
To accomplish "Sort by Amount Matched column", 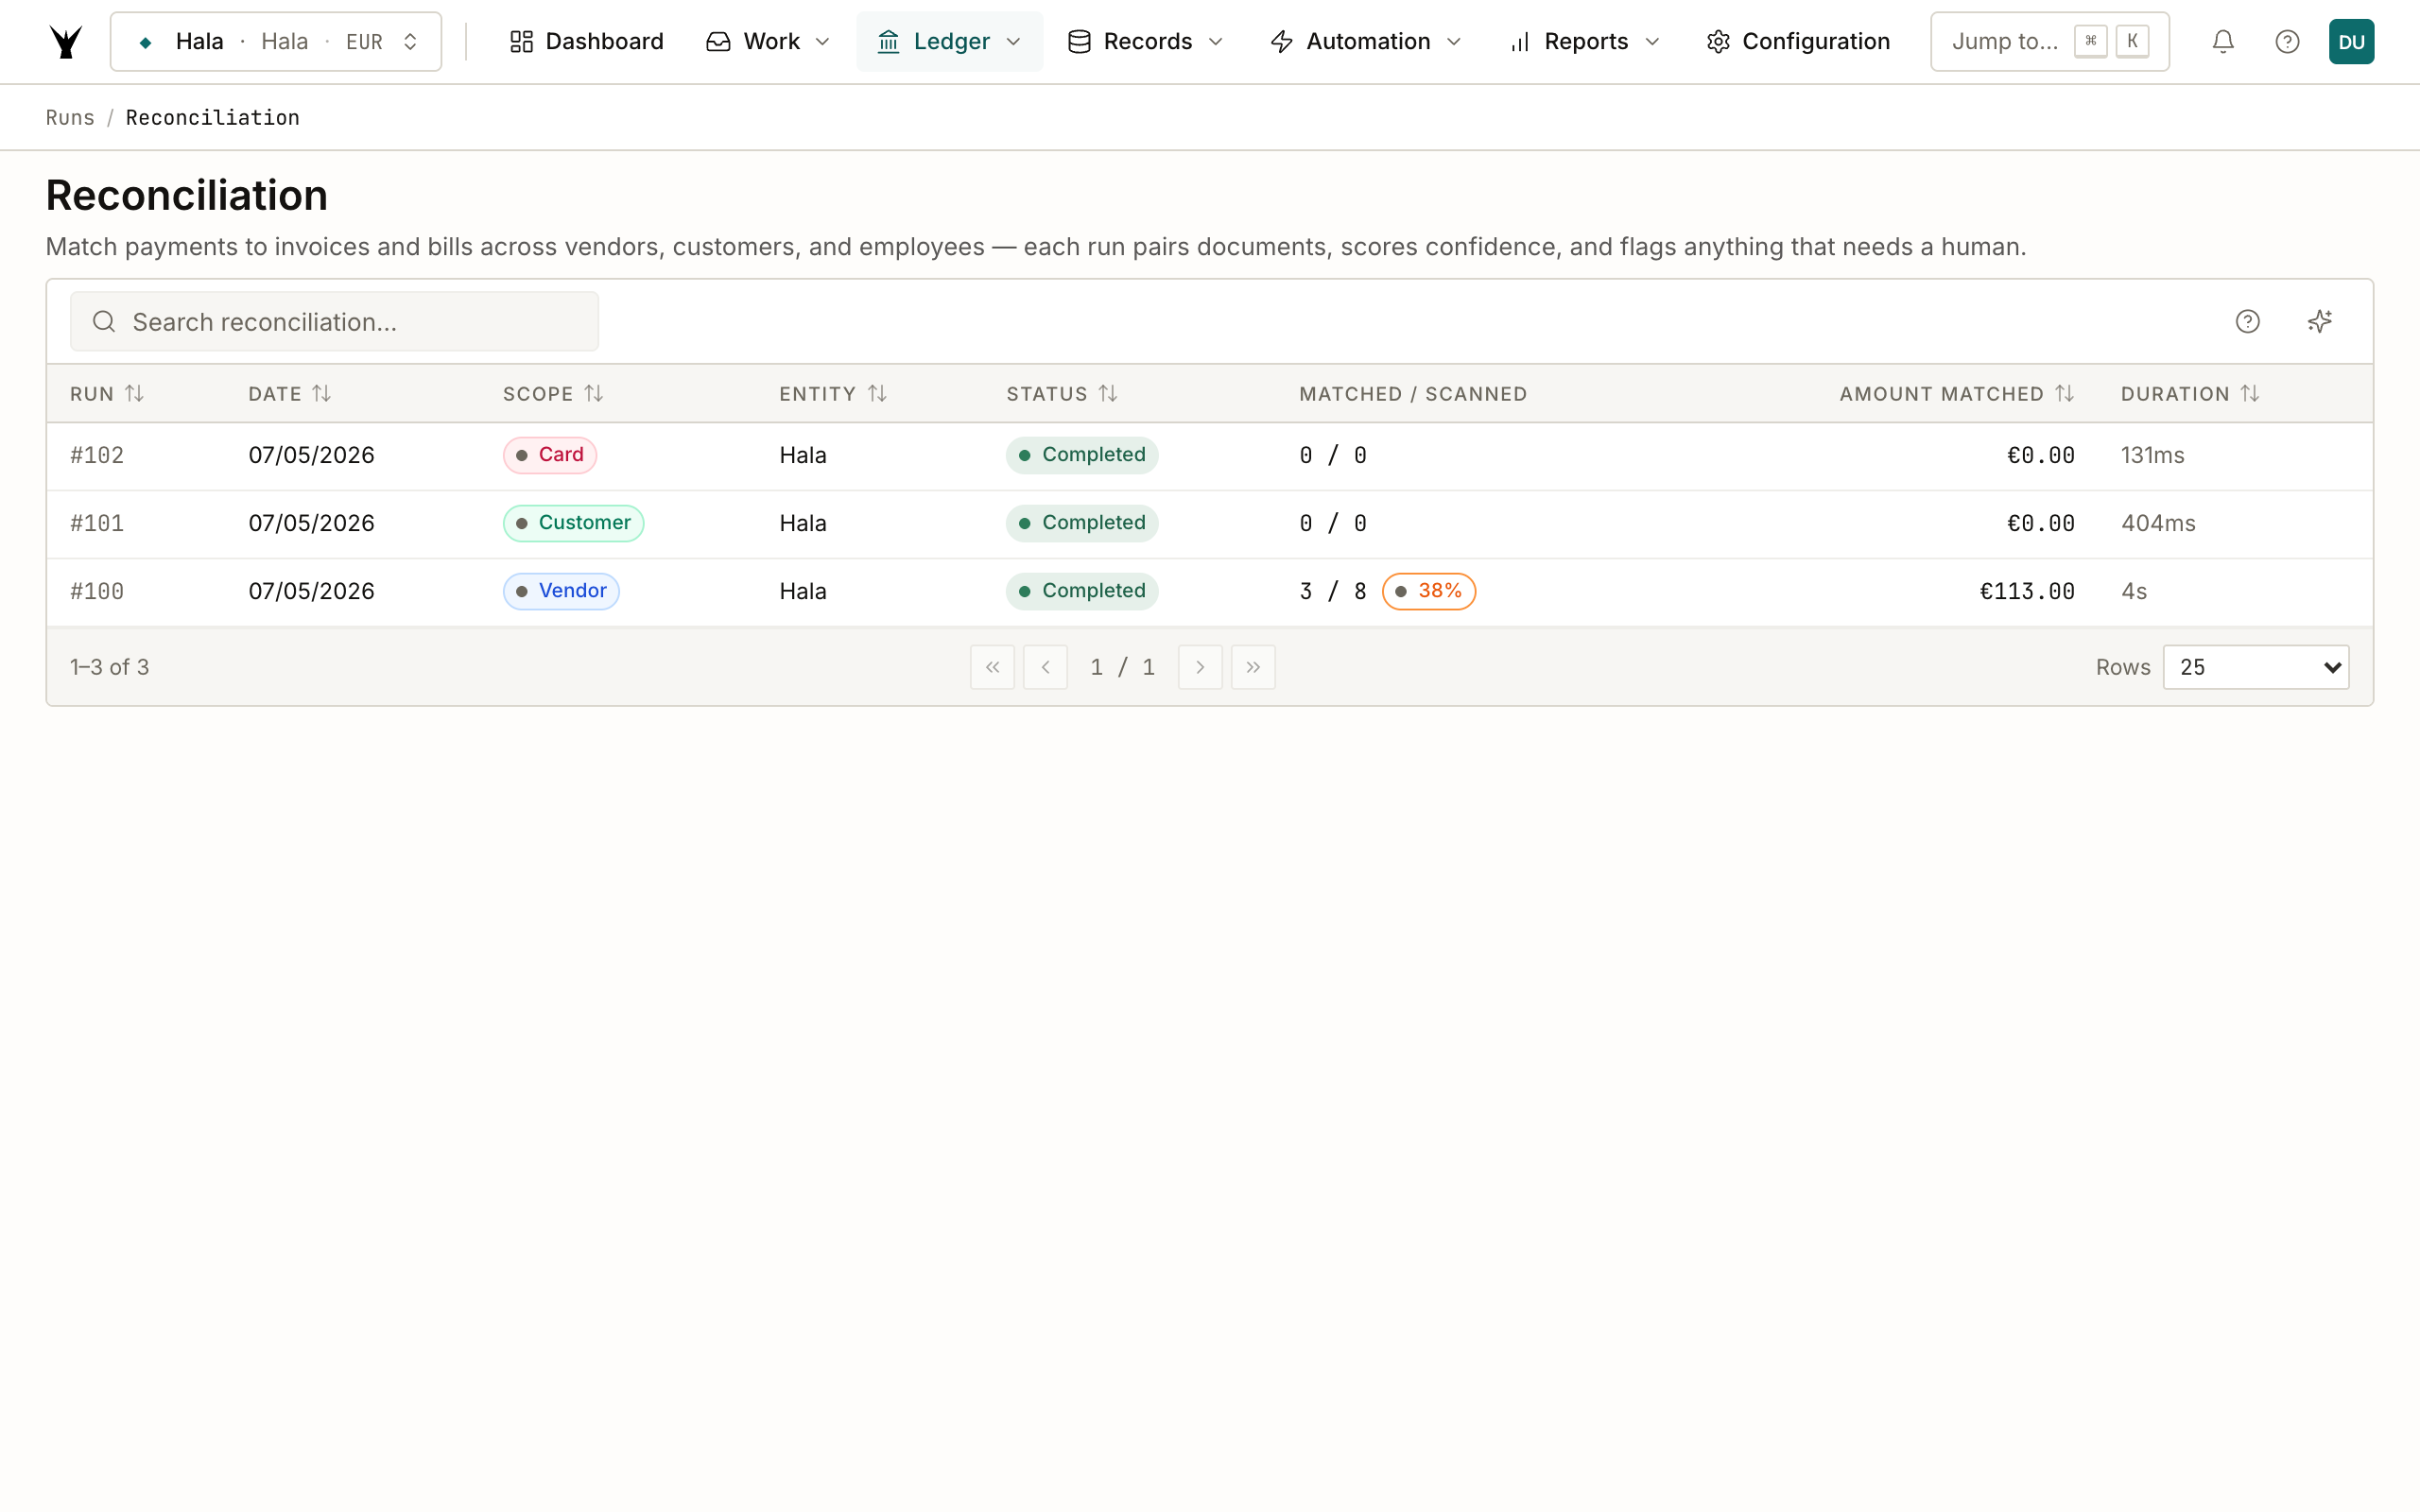I will click(1956, 393).
